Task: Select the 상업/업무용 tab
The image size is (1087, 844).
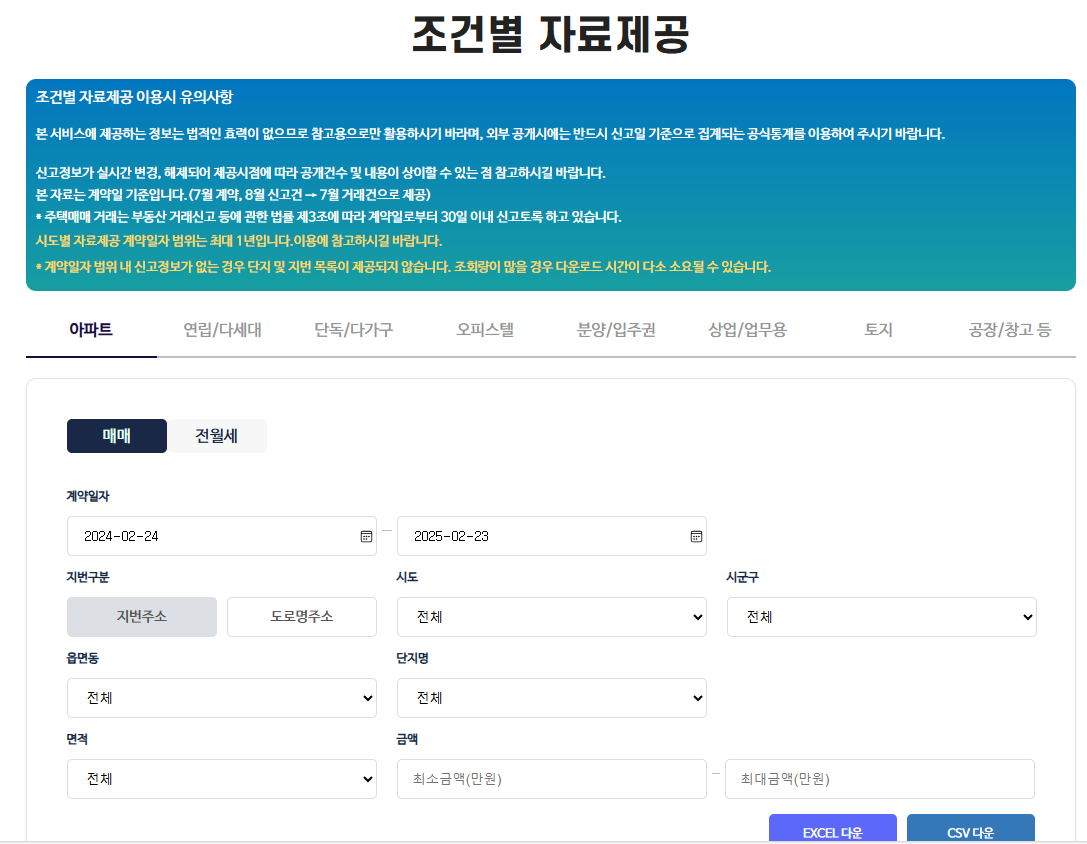Action: pyautogui.click(x=747, y=329)
